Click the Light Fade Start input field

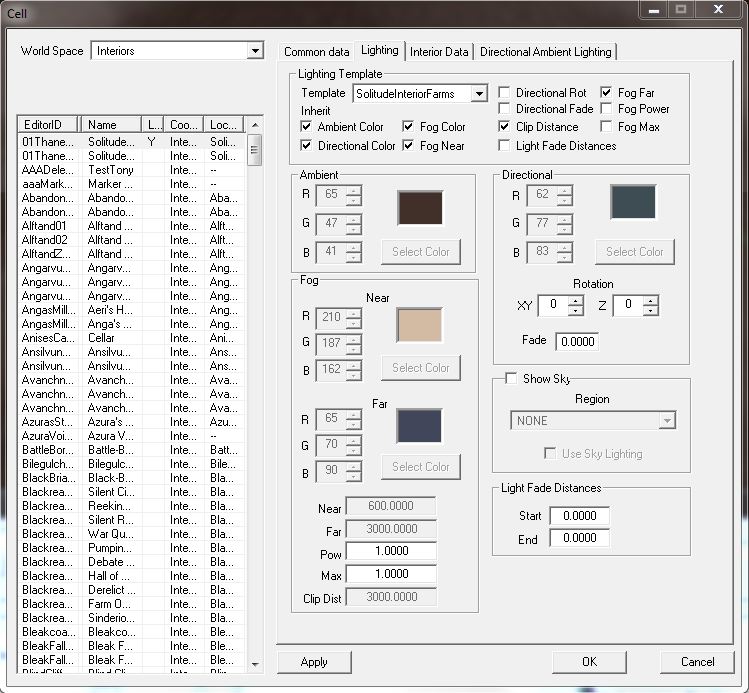[x=578, y=516]
